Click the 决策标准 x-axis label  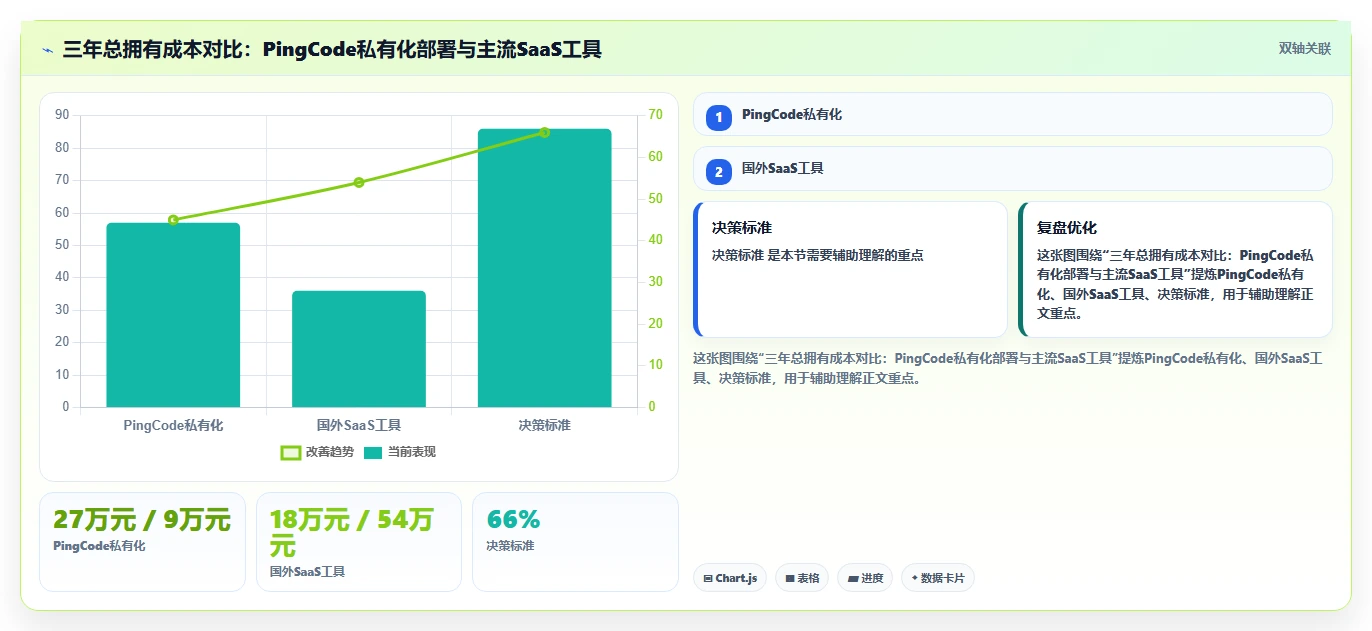(x=544, y=425)
